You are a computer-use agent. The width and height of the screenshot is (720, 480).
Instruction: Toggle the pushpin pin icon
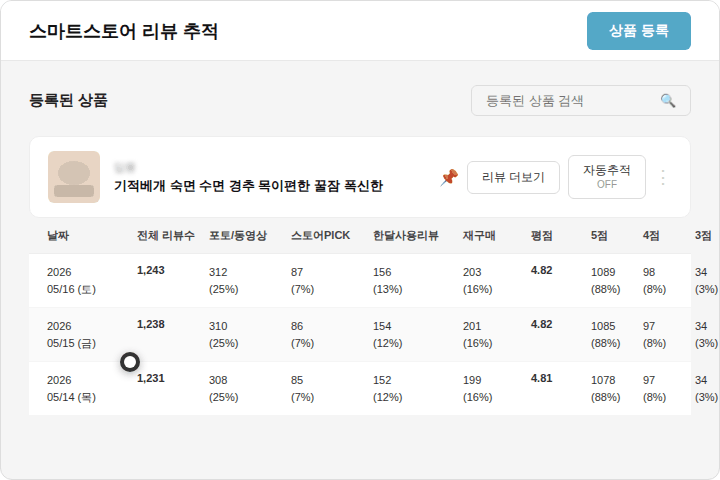[449, 177]
